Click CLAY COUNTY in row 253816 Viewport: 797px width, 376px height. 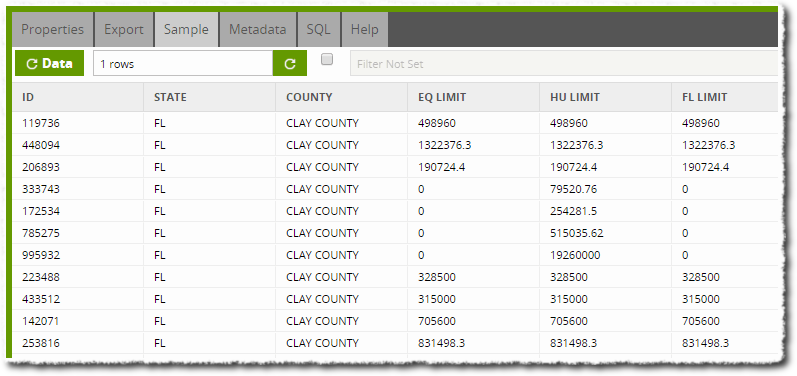click(322, 343)
